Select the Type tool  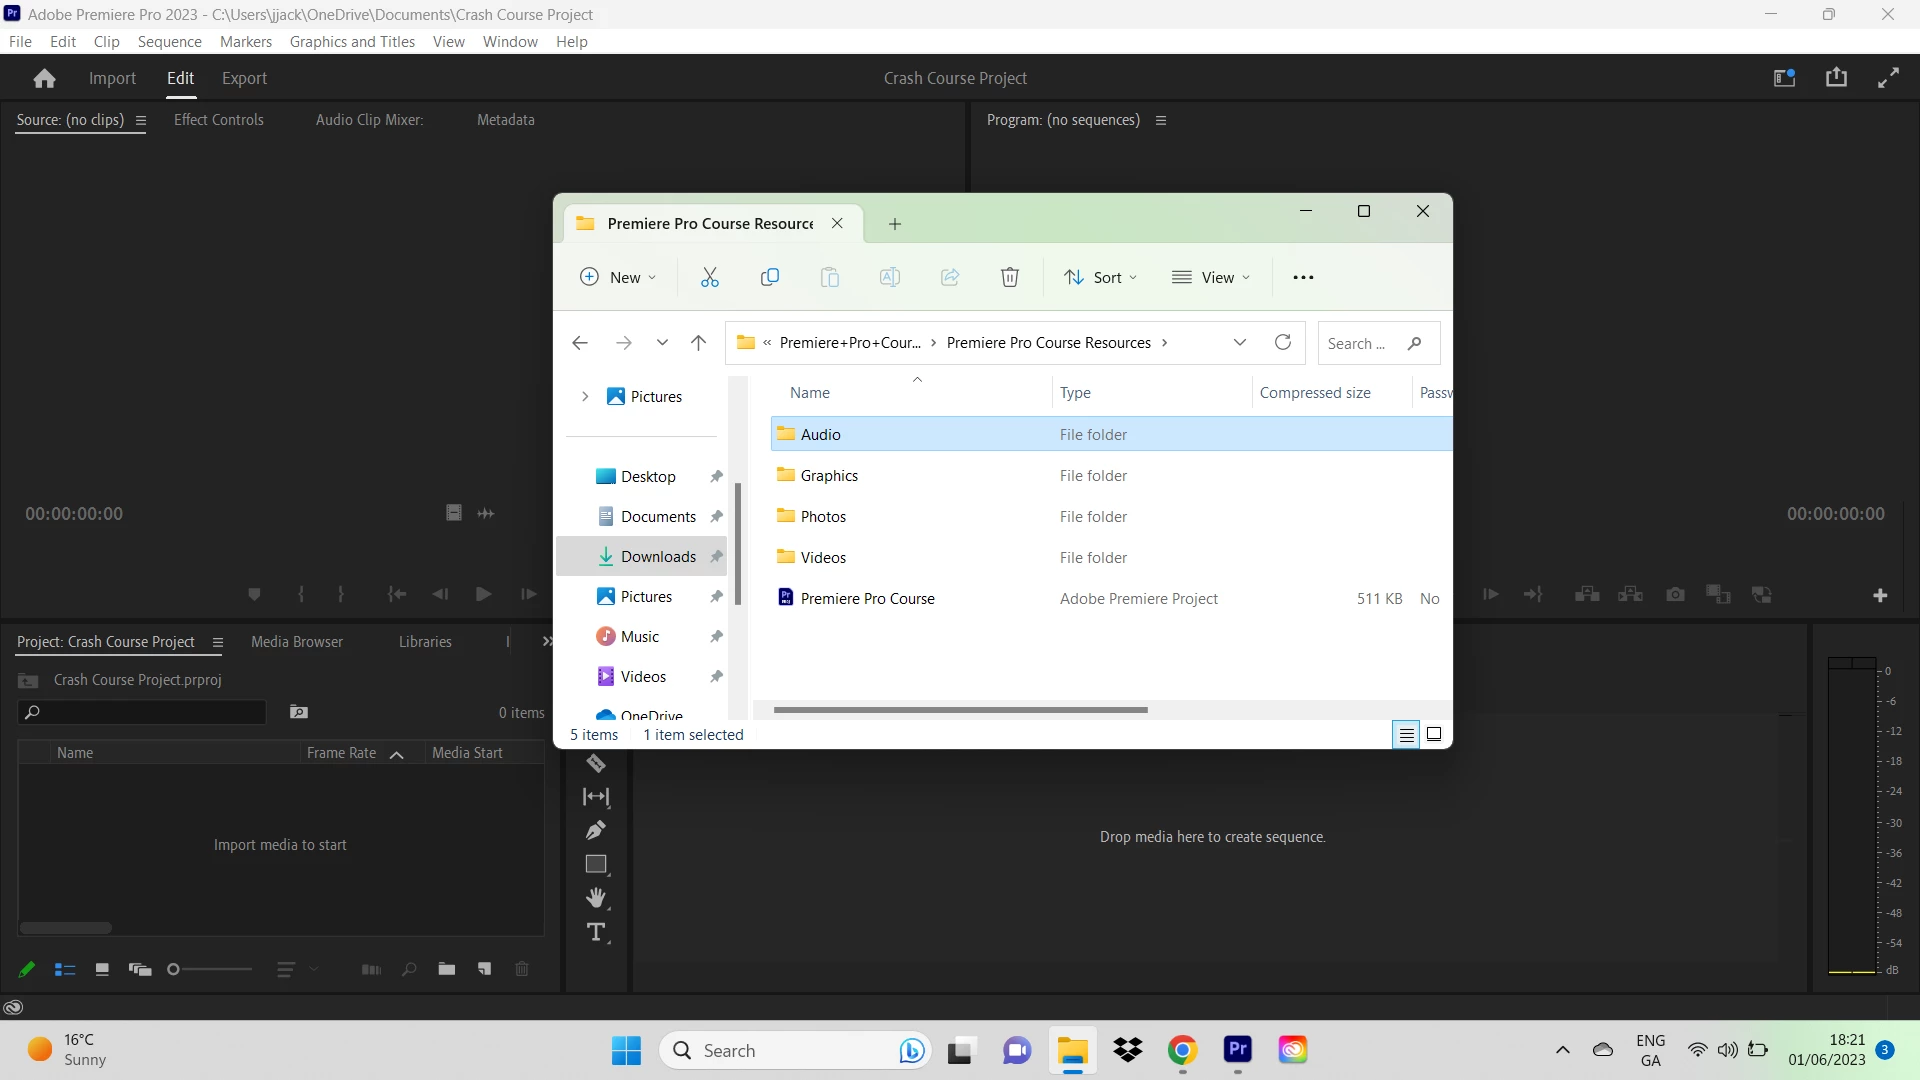pyautogui.click(x=596, y=932)
